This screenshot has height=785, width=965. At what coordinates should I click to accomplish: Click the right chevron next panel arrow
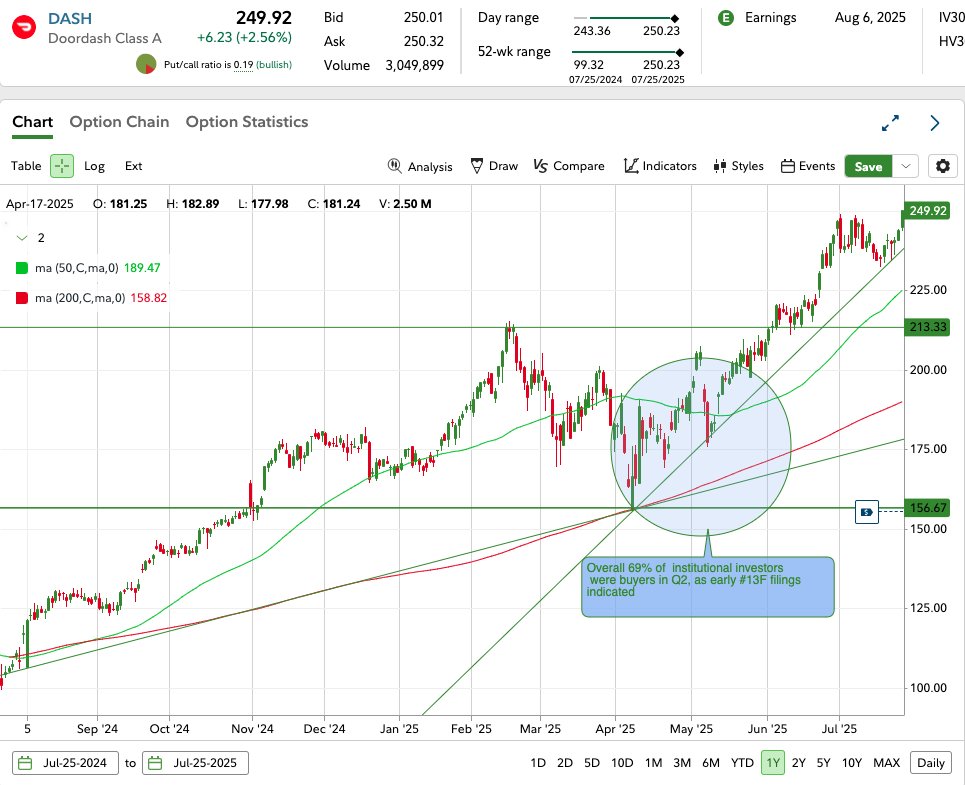pyautogui.click(x=935, y=123)
